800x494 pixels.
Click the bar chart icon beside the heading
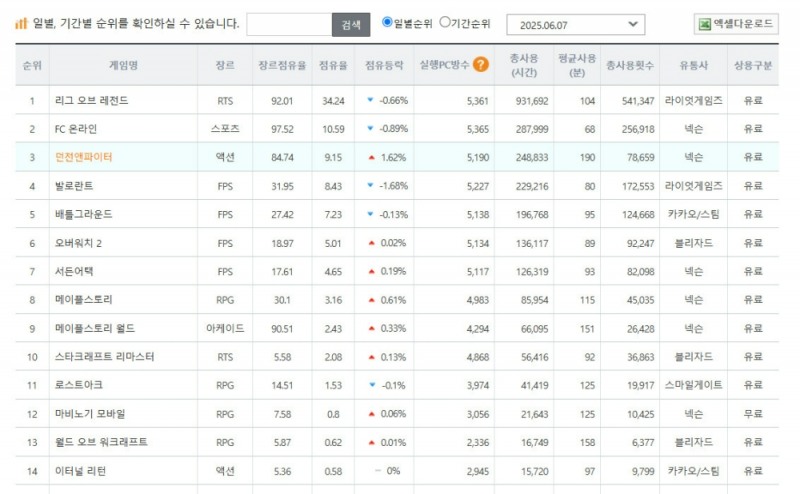21,23
